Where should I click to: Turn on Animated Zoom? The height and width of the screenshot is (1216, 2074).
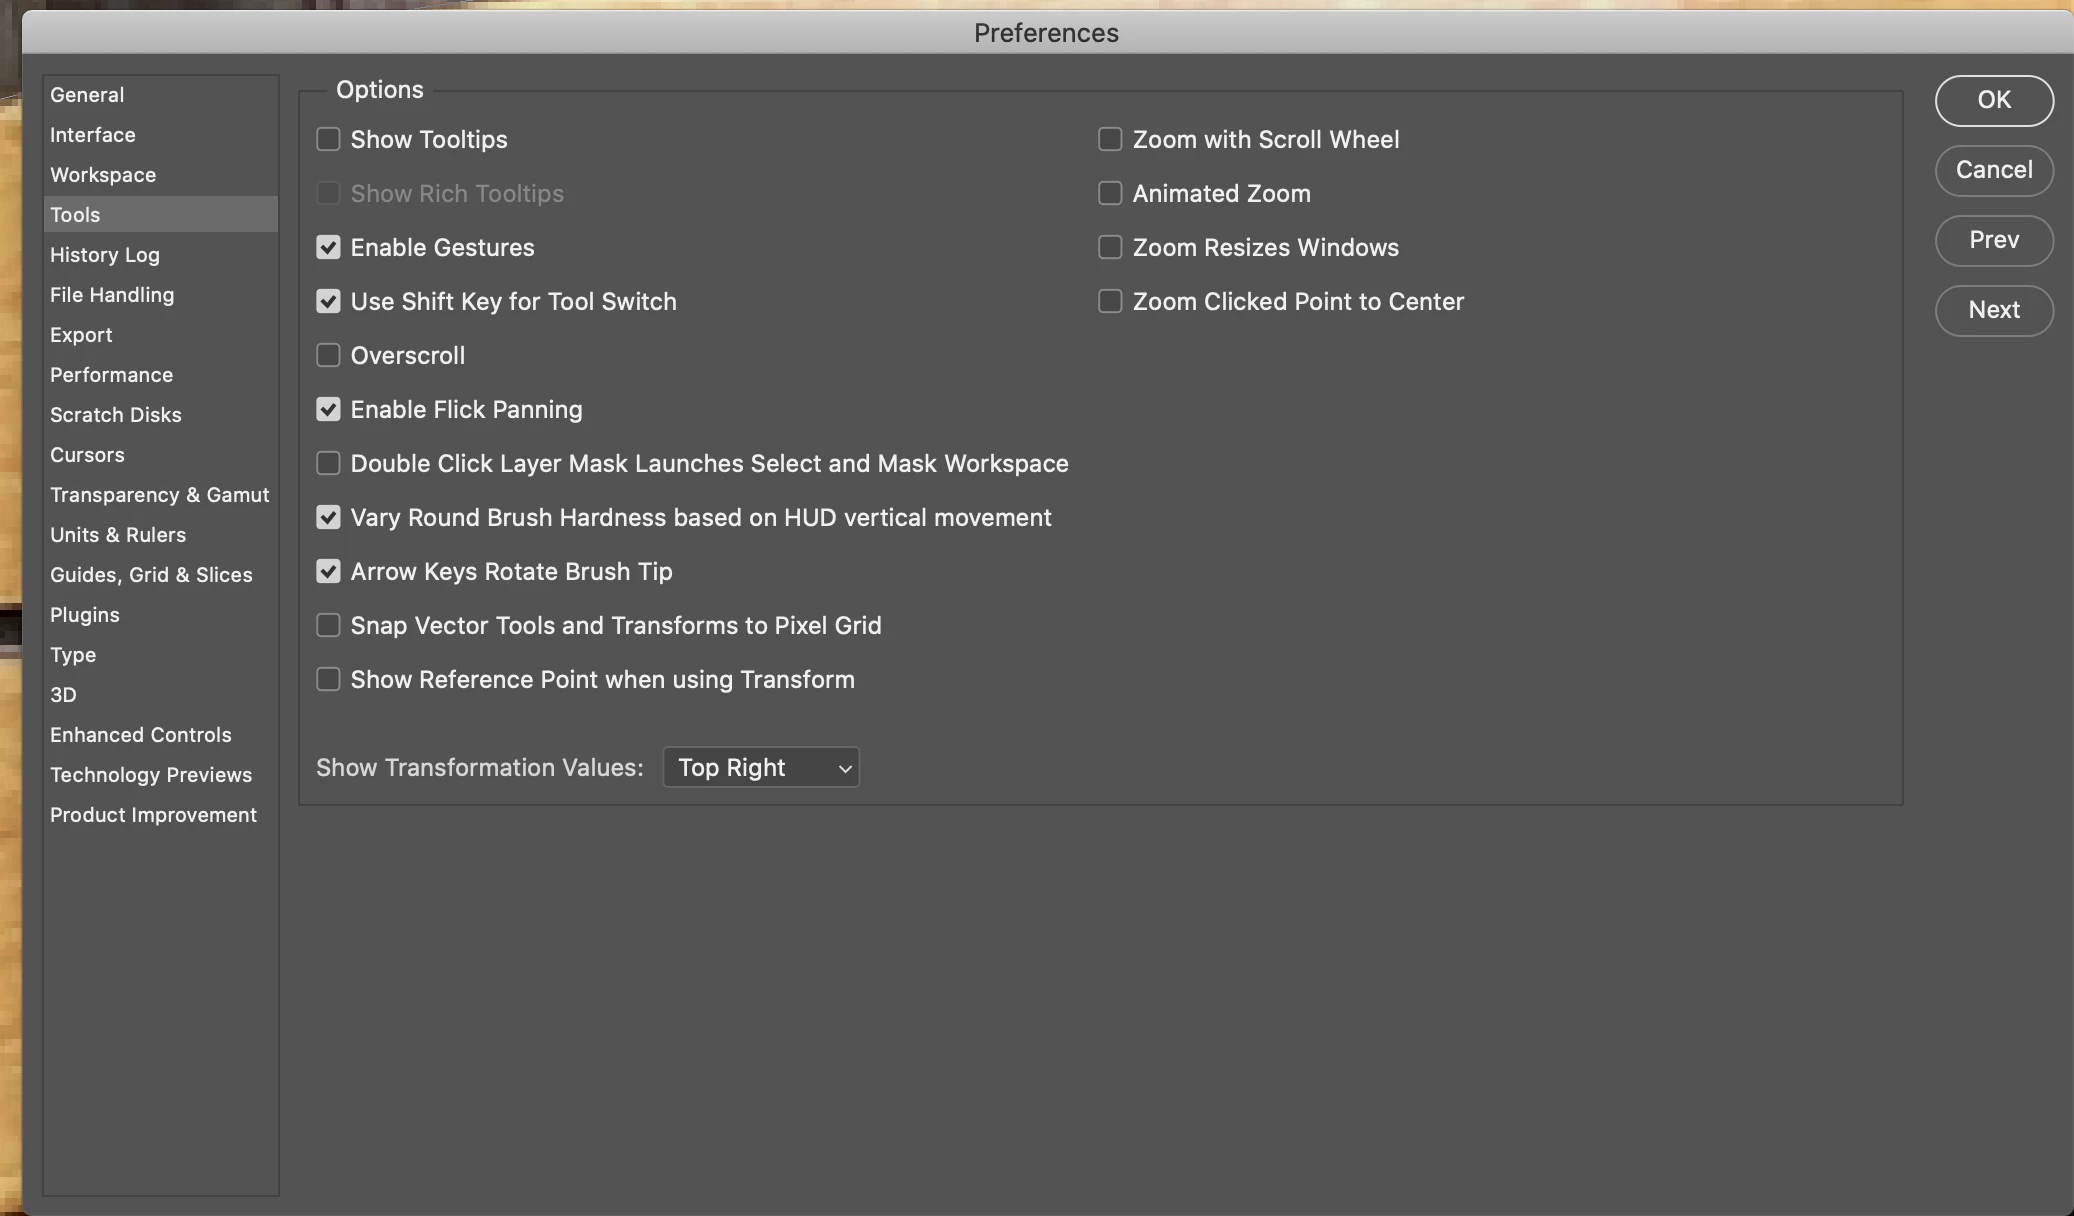coord(1110,193)
